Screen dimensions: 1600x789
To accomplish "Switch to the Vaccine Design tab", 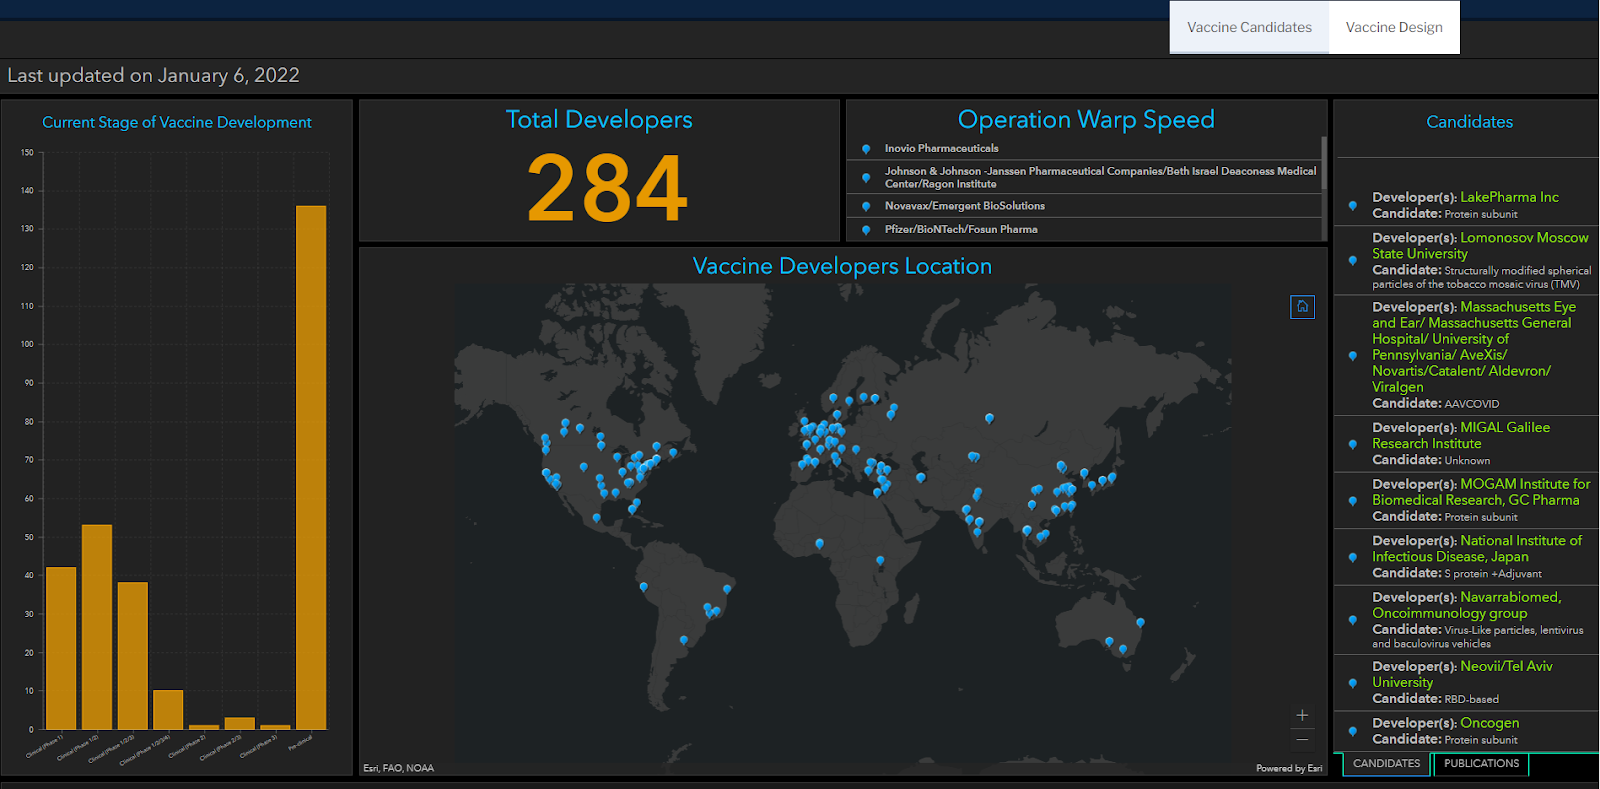I will click(x=1394, y=27).
